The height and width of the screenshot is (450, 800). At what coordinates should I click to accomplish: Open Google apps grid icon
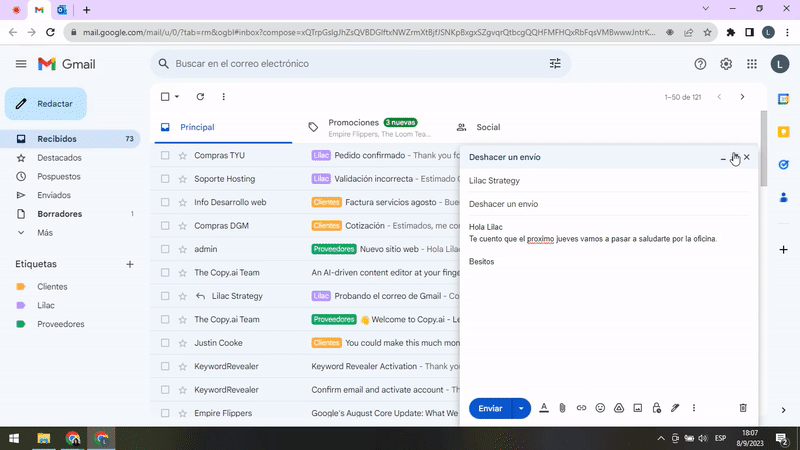(x=752, y=64)
